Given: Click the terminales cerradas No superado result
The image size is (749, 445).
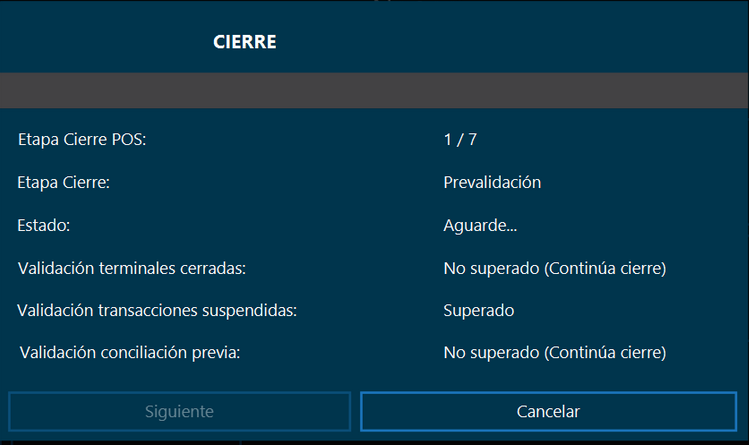Looking at the screenshot, I should 554,268.
